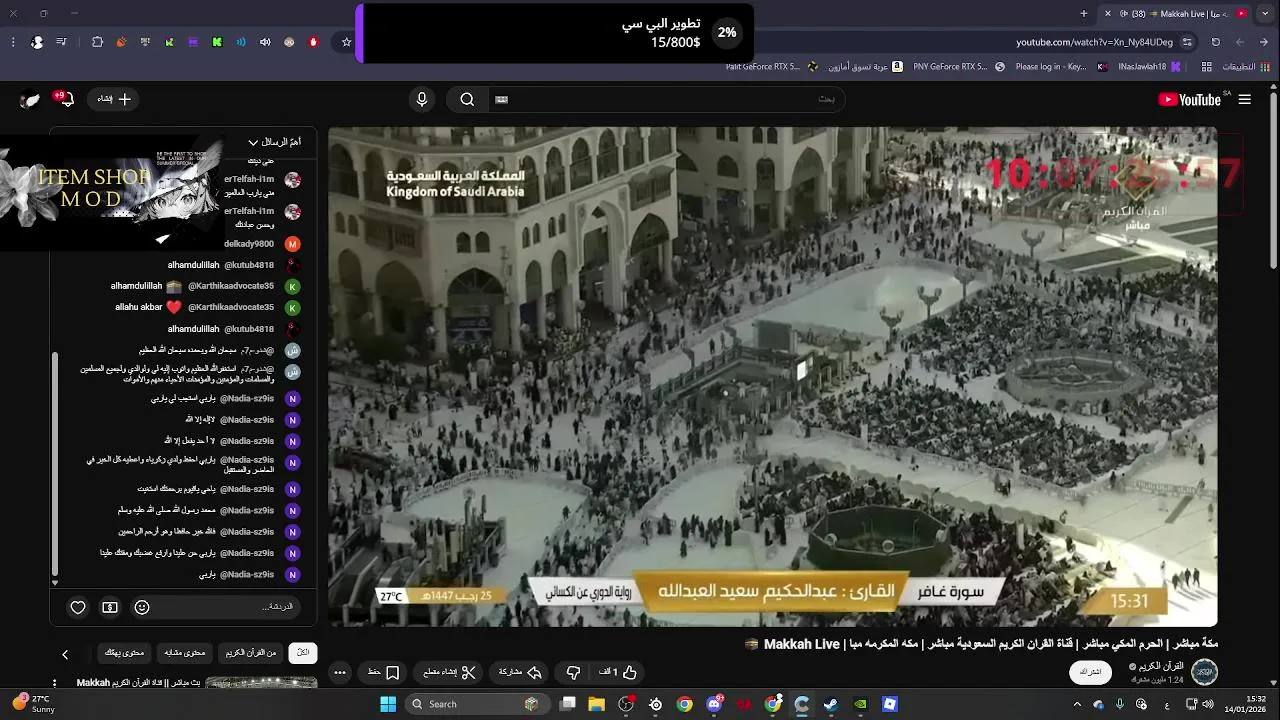Open a new browser tab

tap(1084, 13)
